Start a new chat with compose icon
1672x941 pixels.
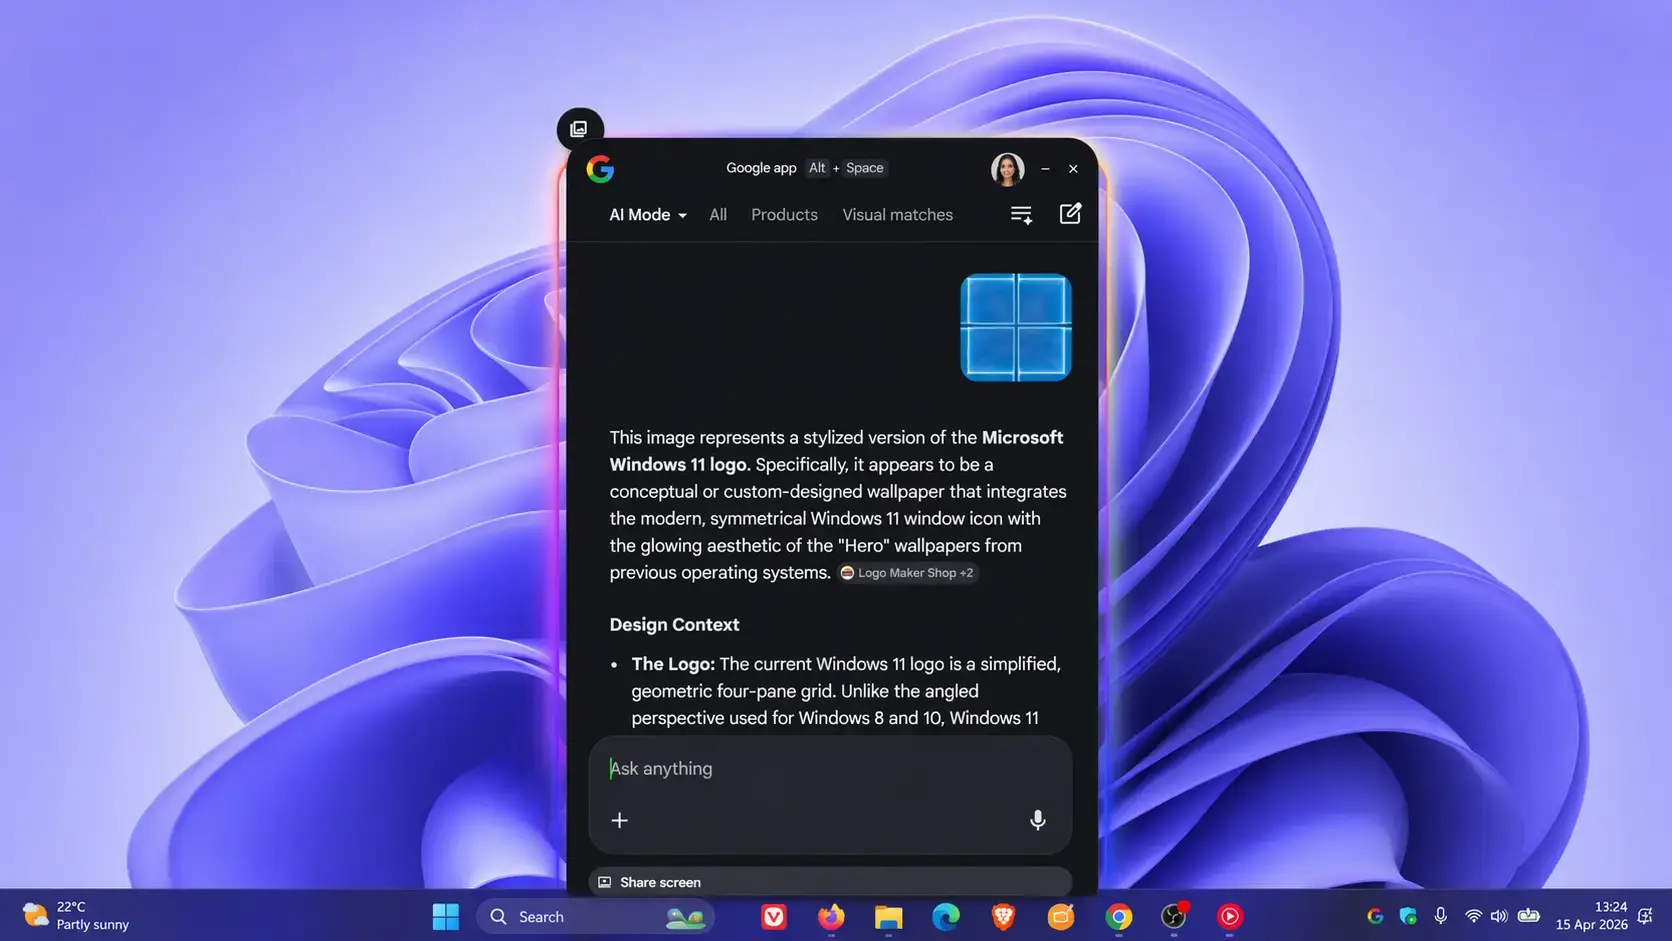coord(1069,214)
